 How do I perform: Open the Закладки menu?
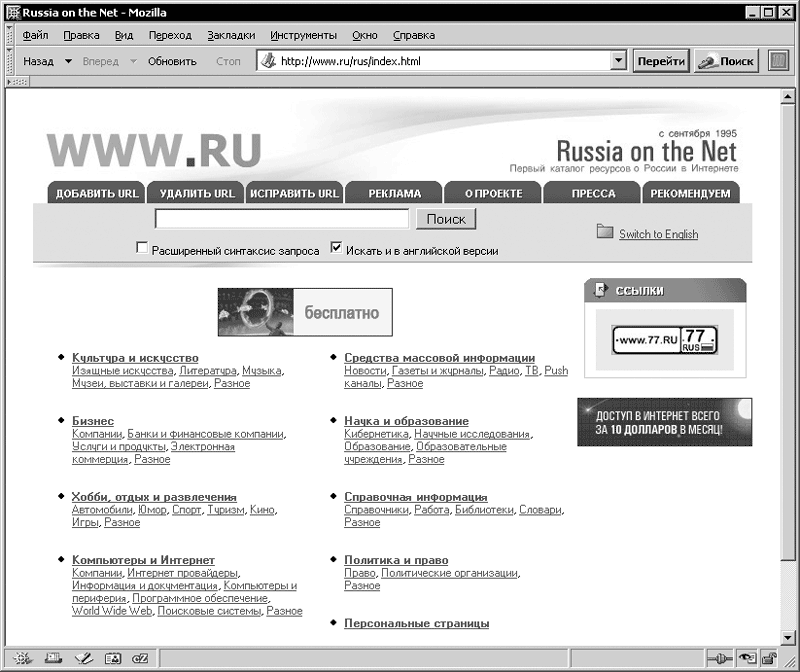click(x=231, y=35)
